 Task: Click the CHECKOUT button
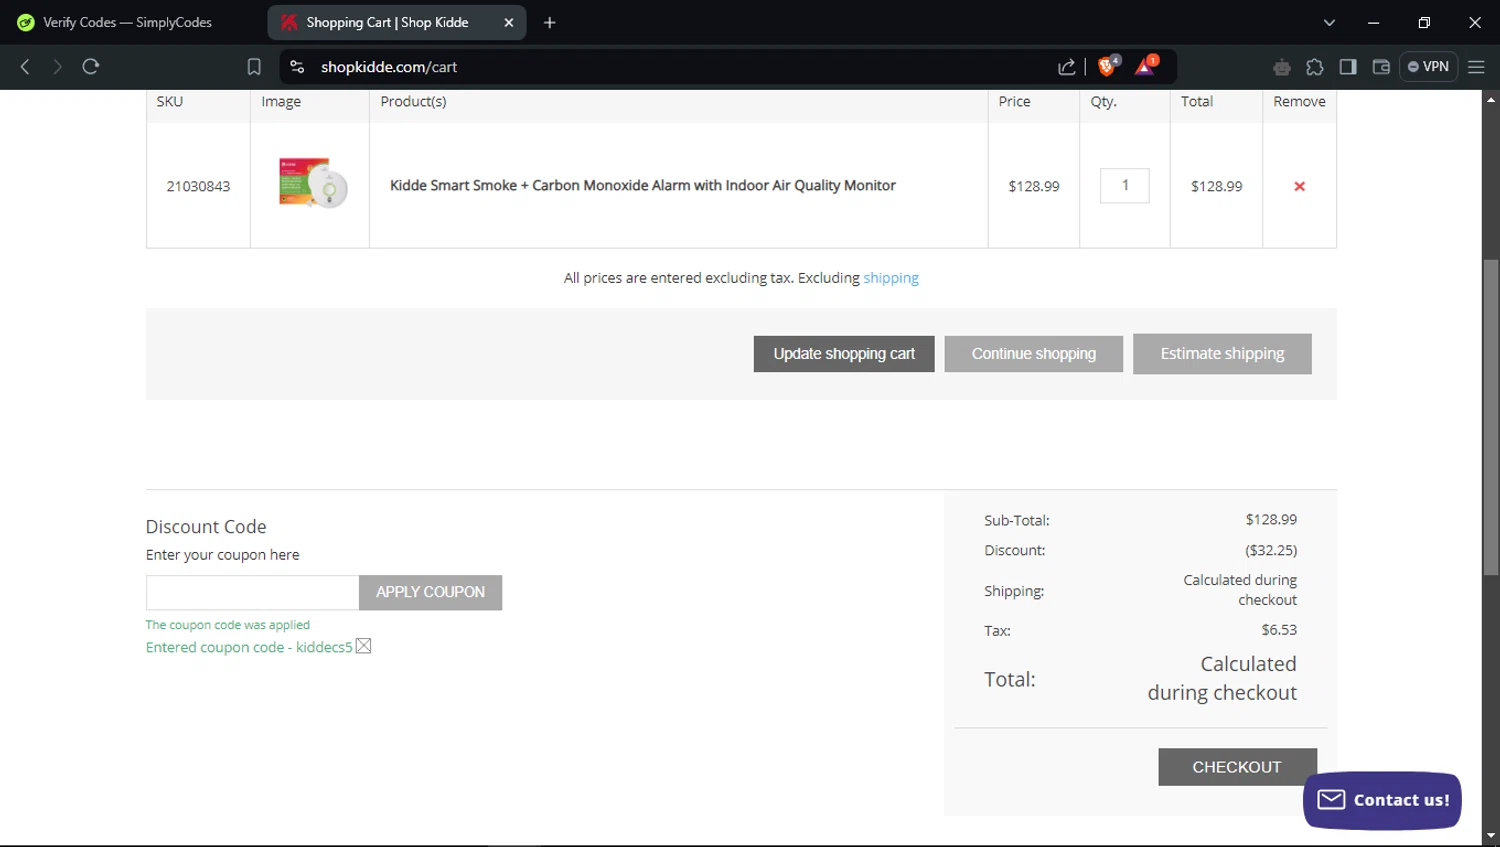(x=1237, y=767)
